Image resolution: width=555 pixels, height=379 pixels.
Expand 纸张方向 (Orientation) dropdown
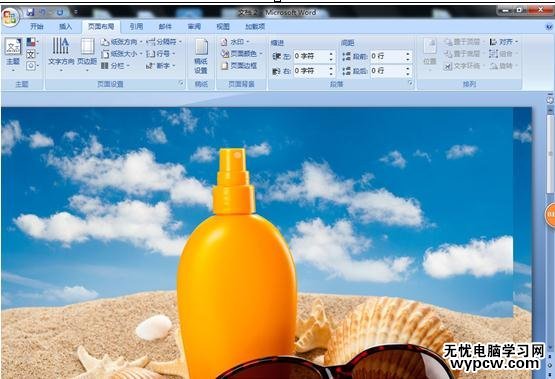click(121, 42)
